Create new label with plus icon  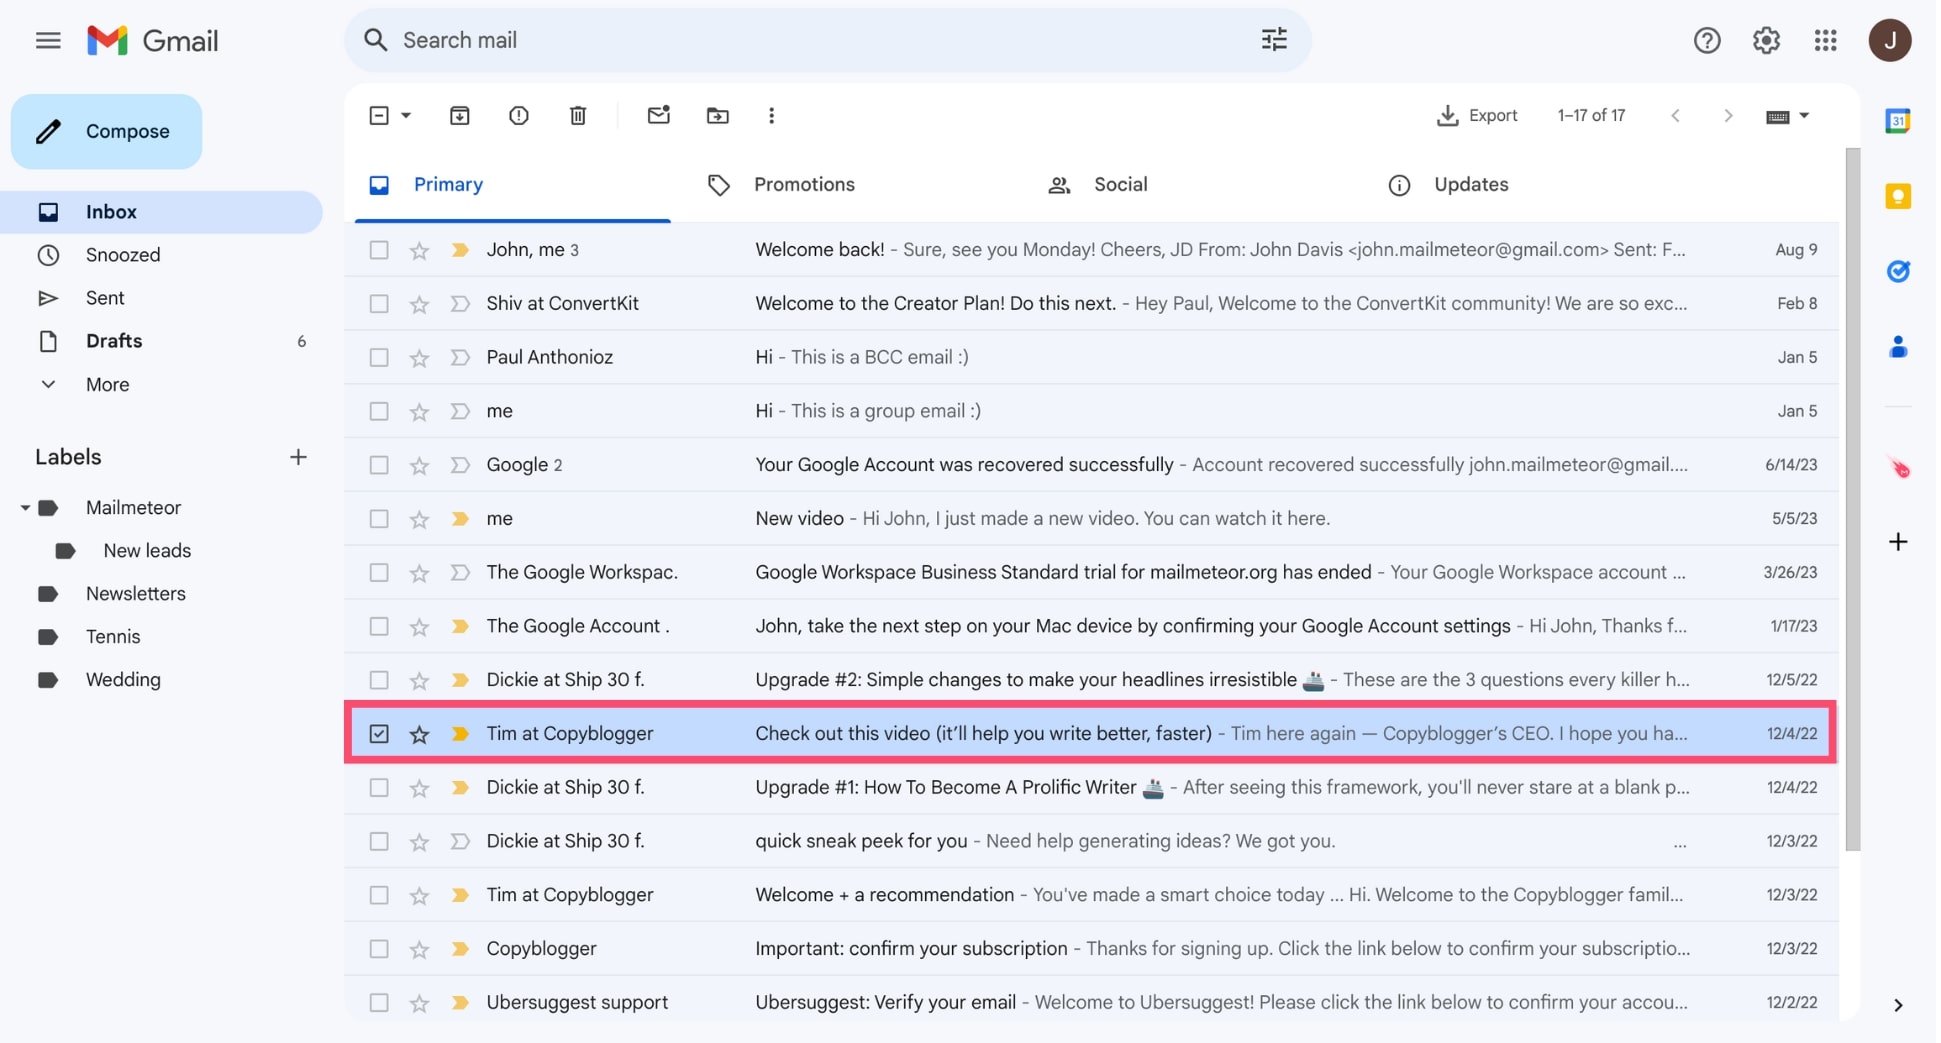(x=299, y=457)
